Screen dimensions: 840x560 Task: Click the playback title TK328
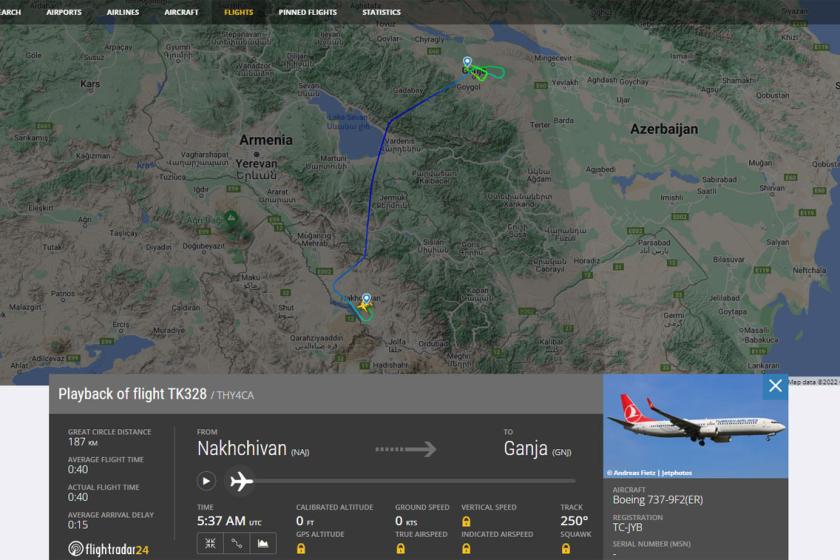tap(132, 394)
